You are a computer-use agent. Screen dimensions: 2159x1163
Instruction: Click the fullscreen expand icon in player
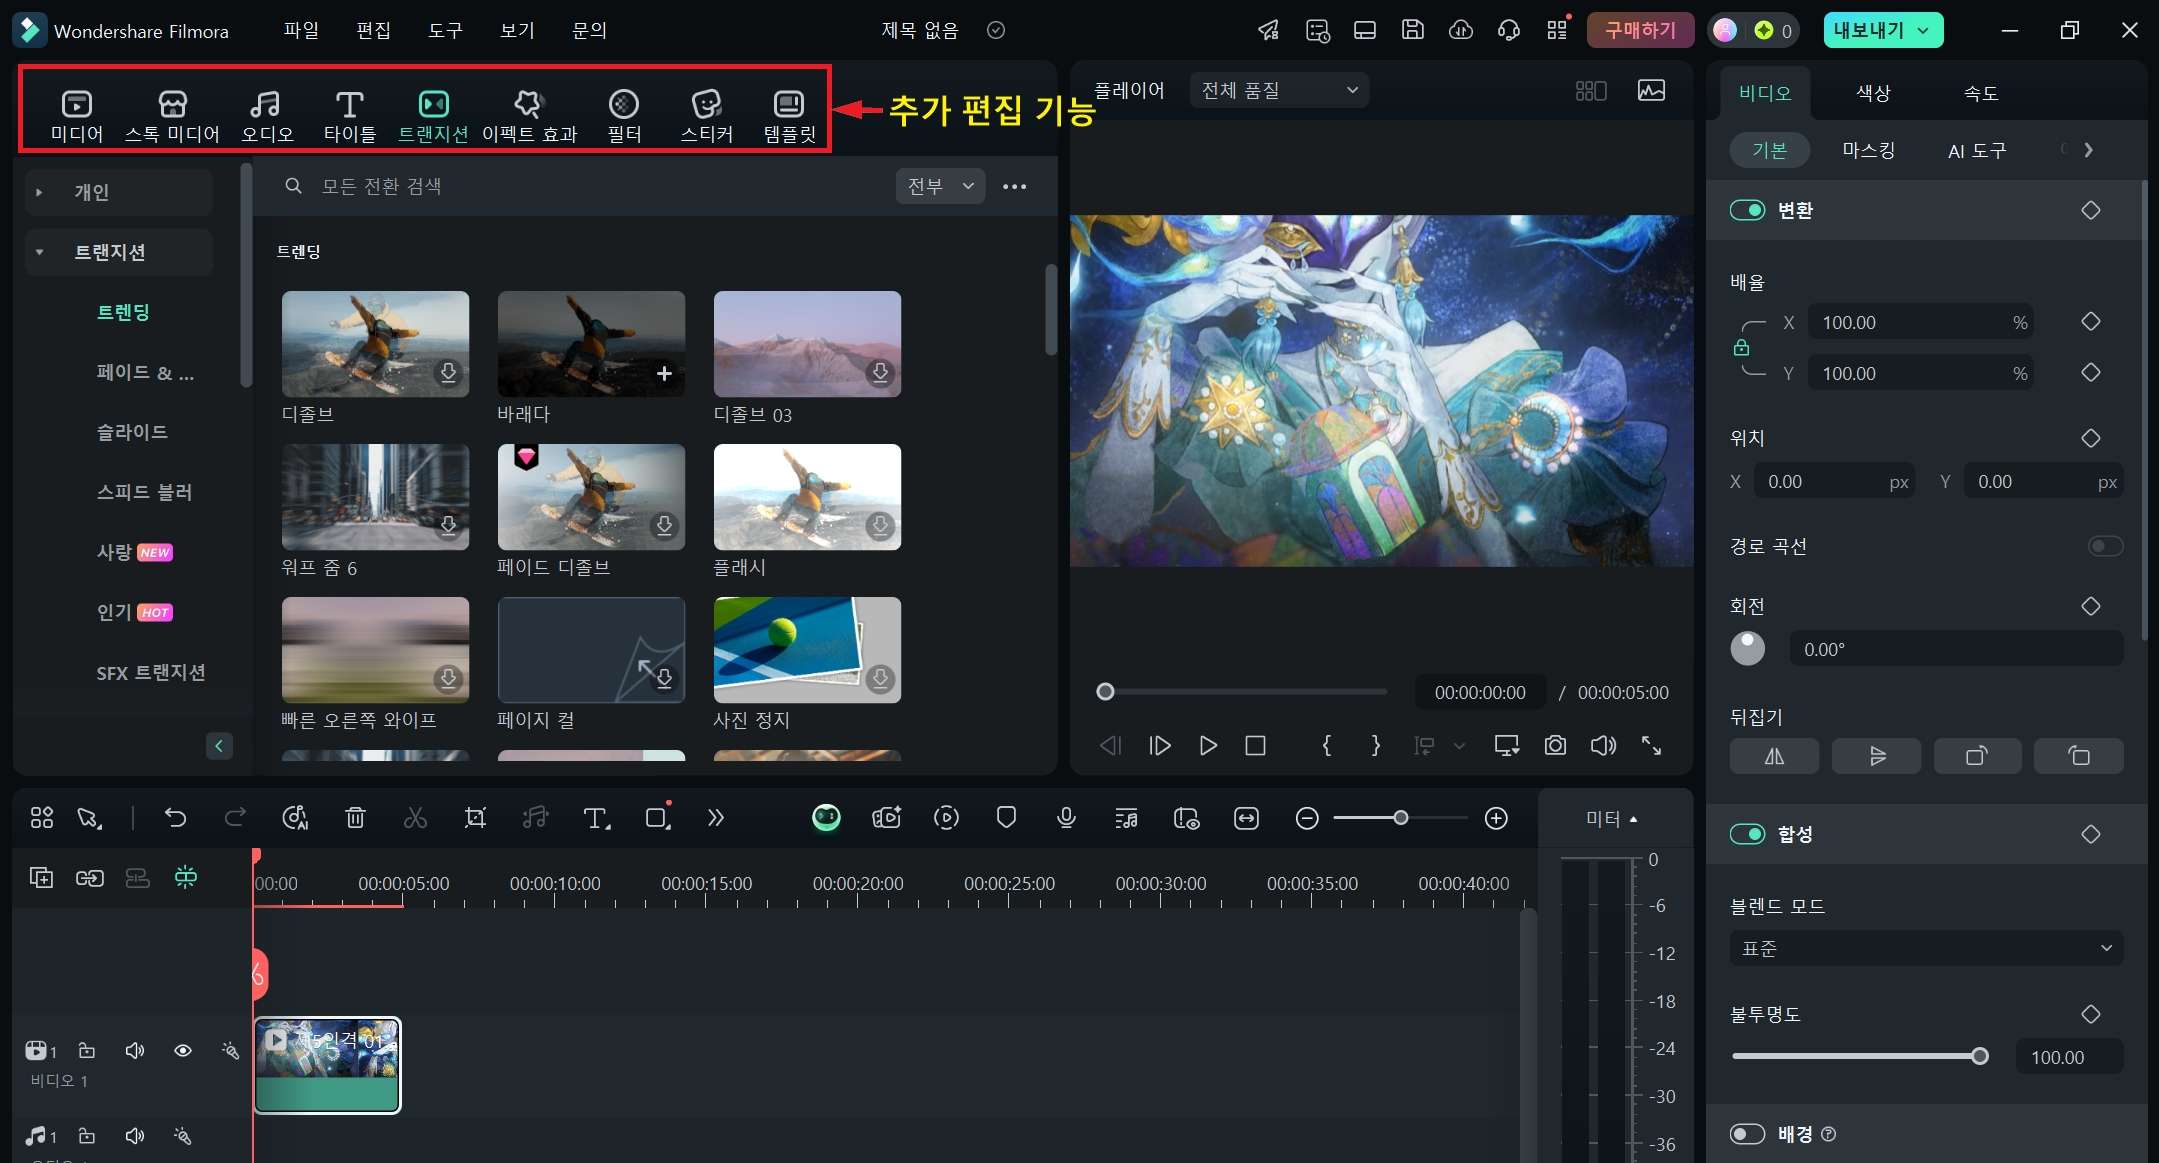[x=1651, y=745]
